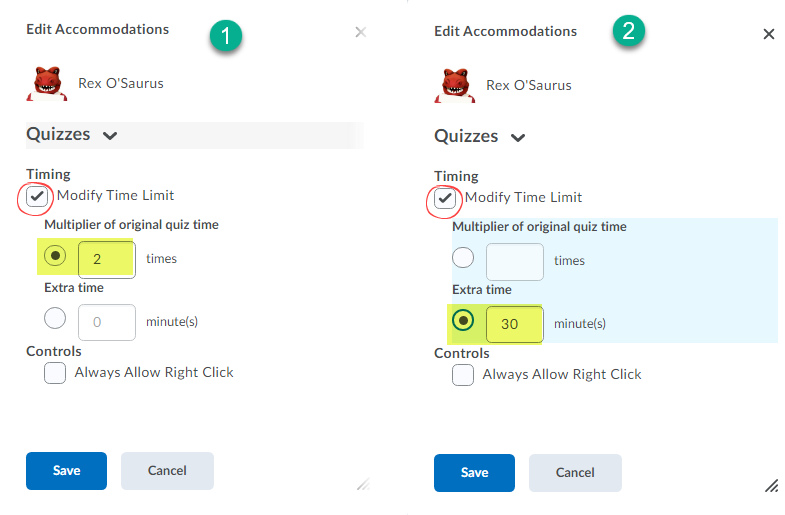This screenshot has height=515, width=785.
Task: Enable Always Allow Right Click in left dialog
Action: [x=55, y=373]
